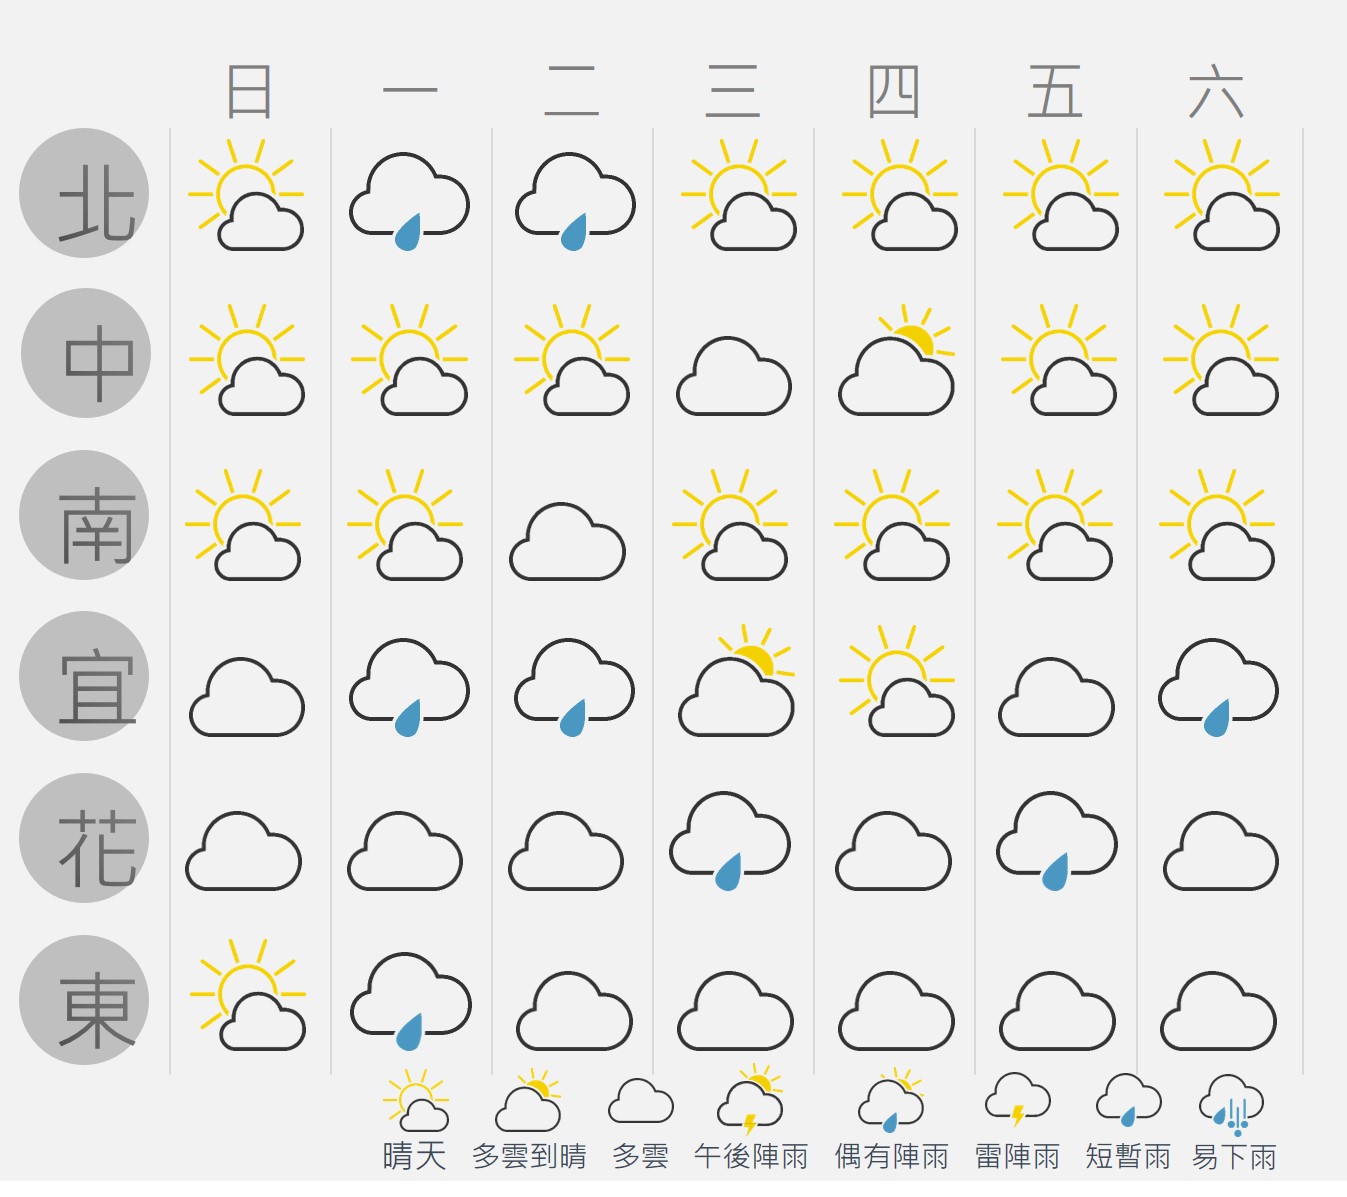Screen dimensions: 1347x1197
Task: Click the 晴天 legend label
Action: (414, 1157)
